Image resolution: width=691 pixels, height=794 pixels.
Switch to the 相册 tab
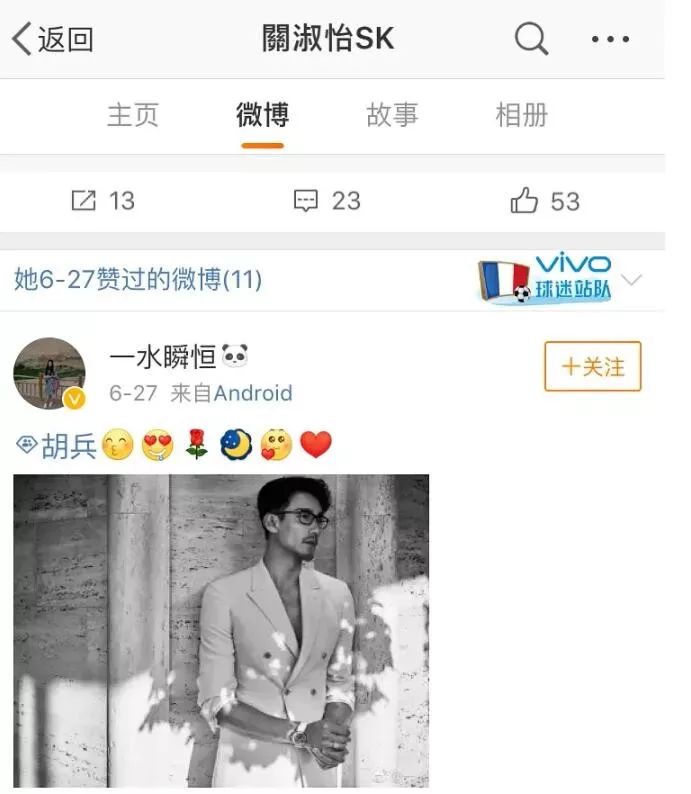click(521, 115)
